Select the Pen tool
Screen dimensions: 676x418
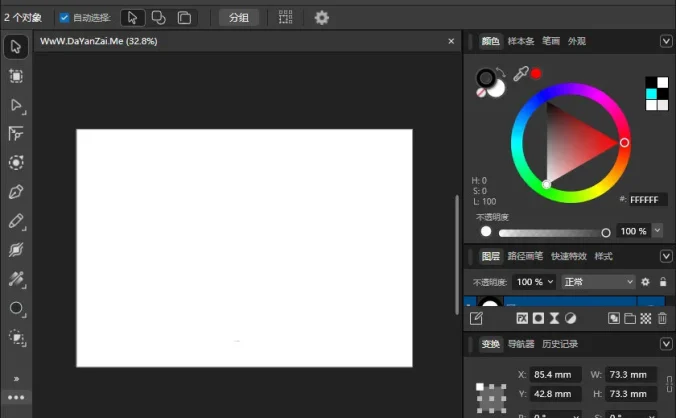(x=16, y=192)
